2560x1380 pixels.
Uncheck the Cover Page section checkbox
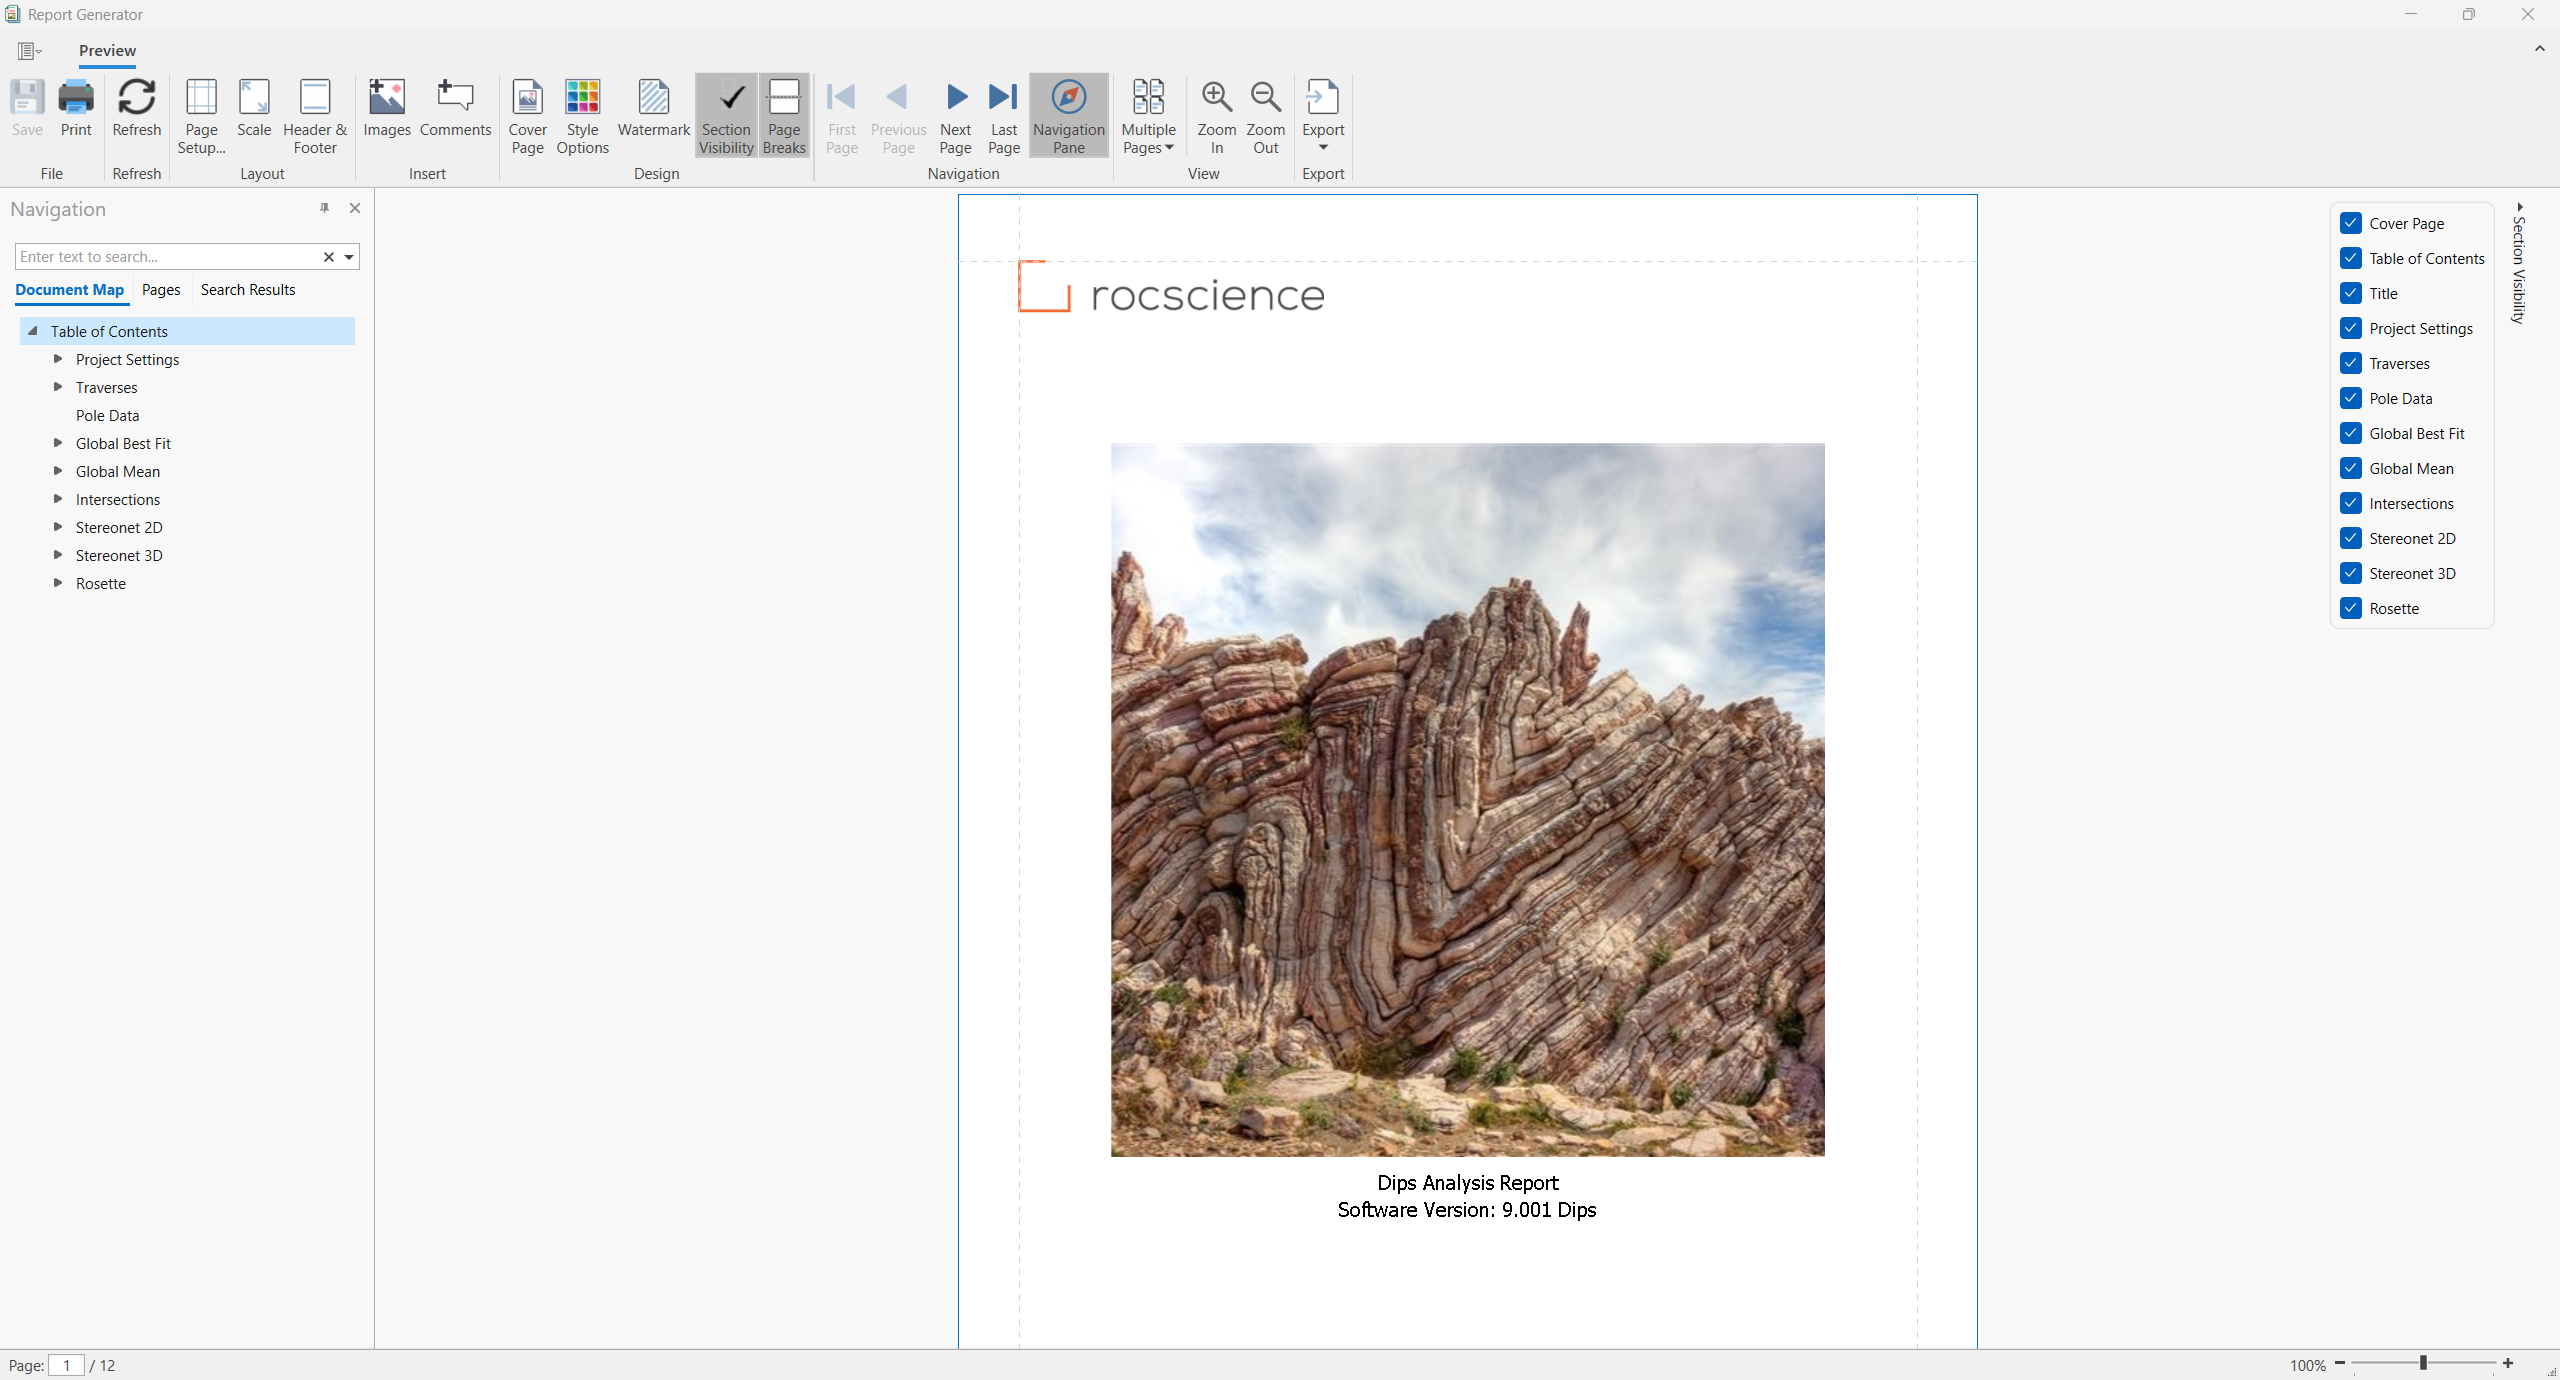tap(2351, 223)
